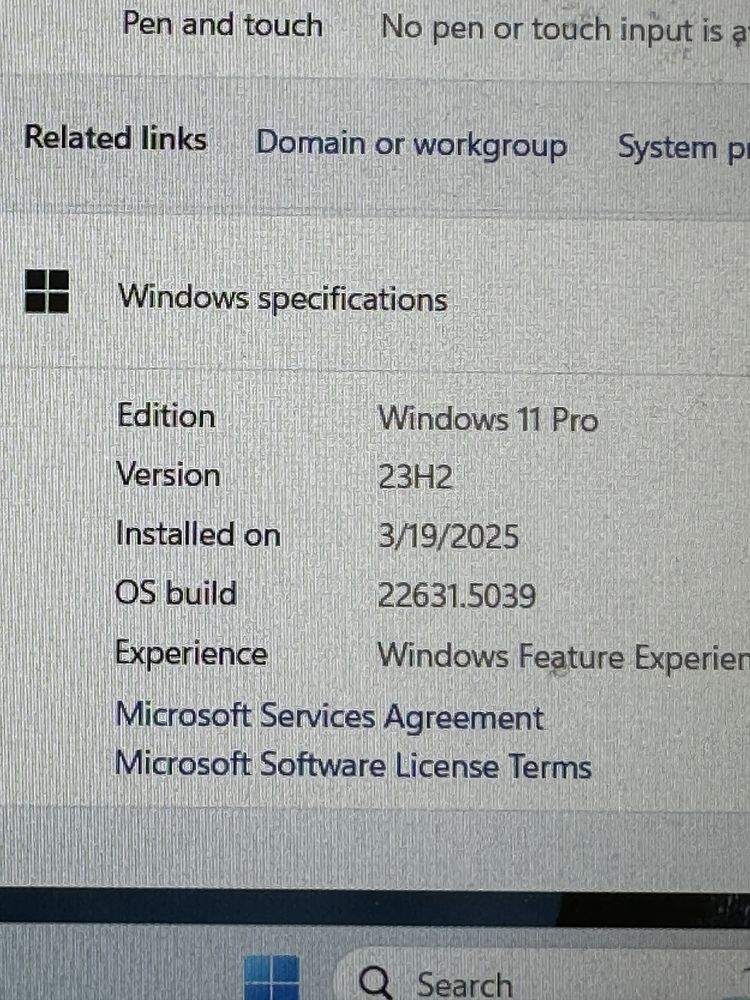Open the Microsoft Software License Terms link

click(353, 765)
